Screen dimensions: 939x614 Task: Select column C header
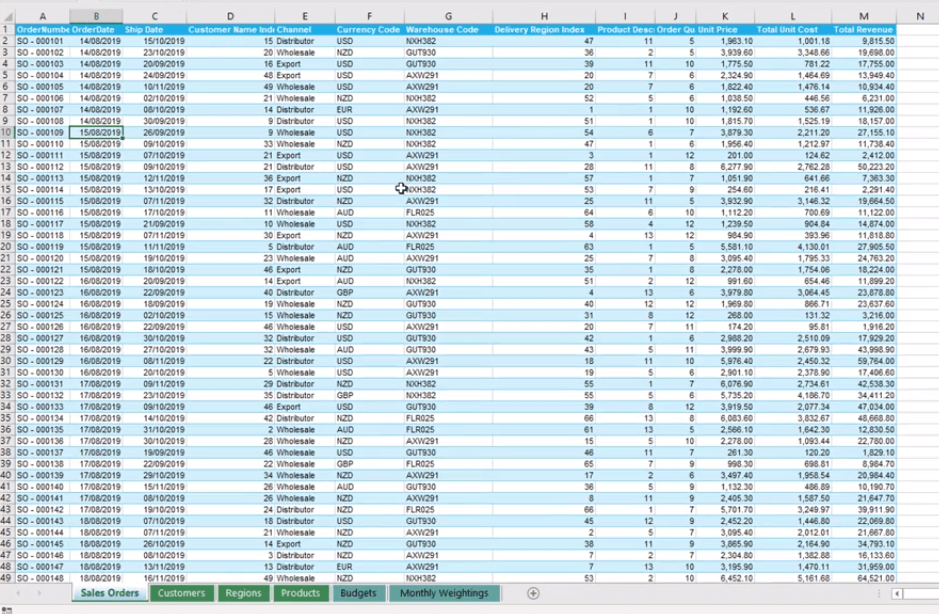coord(155,16)
